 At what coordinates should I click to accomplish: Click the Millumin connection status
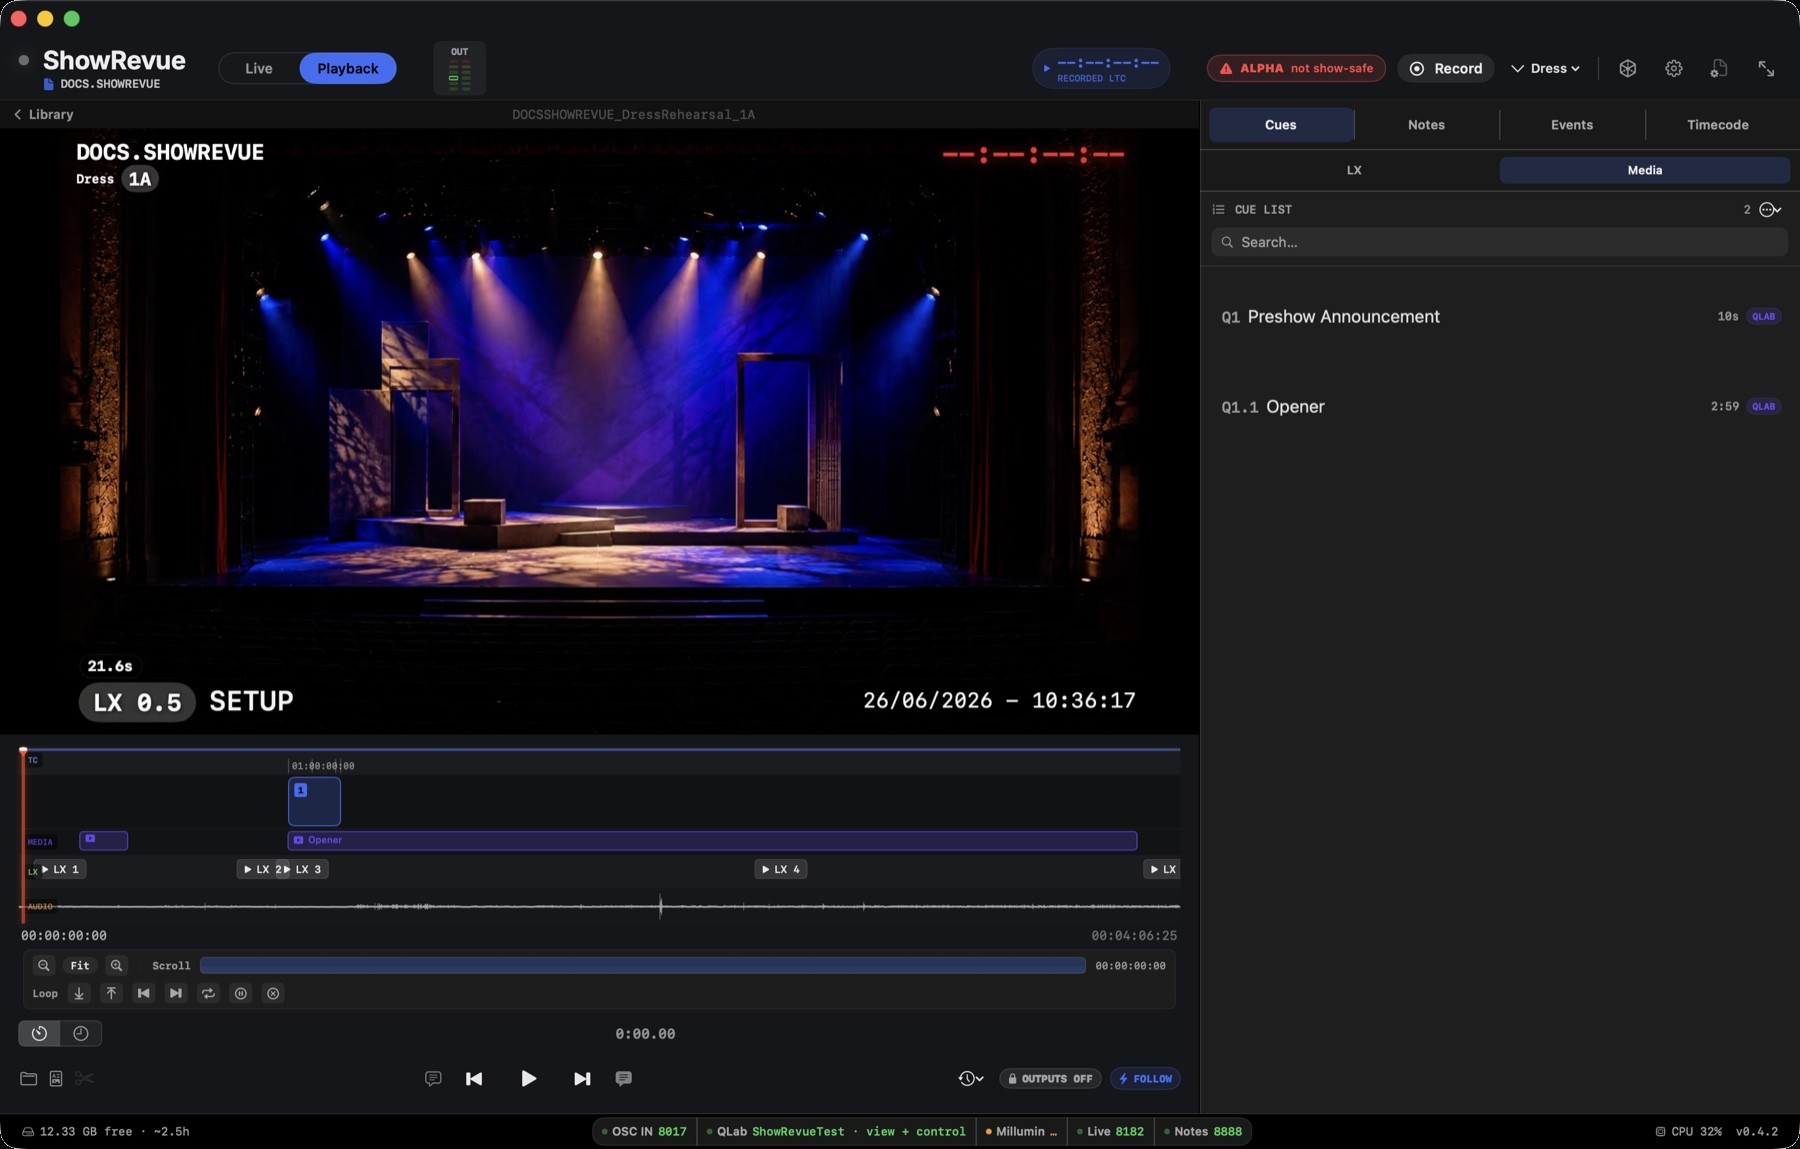coord(1021,1131)
